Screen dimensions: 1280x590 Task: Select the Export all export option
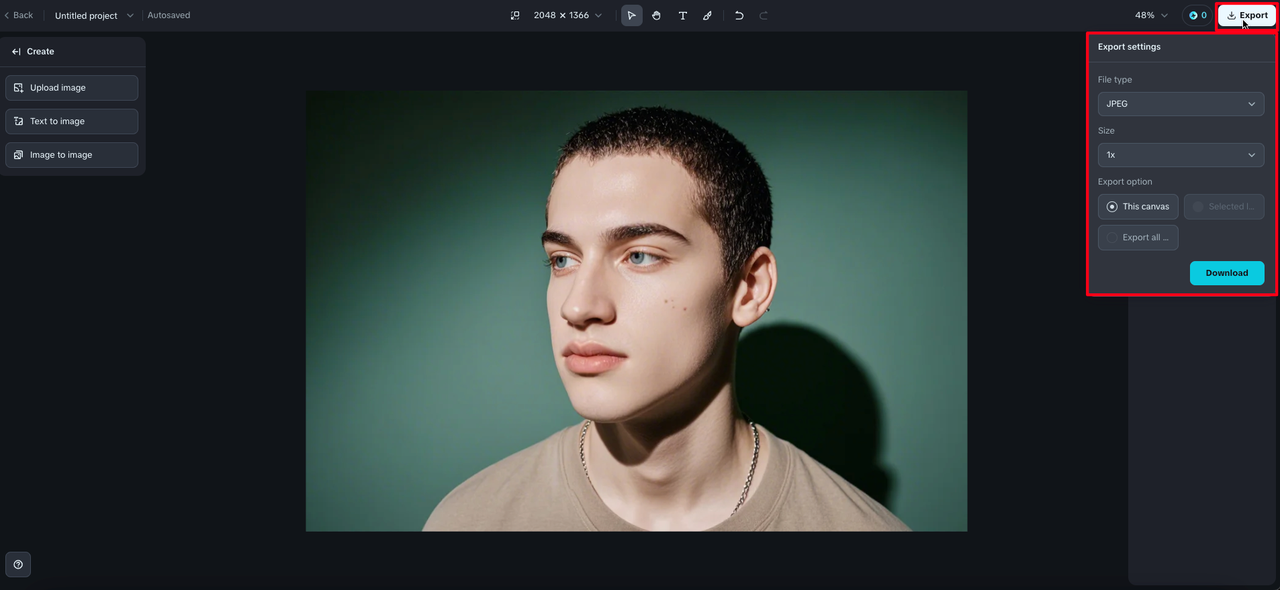1138,238
